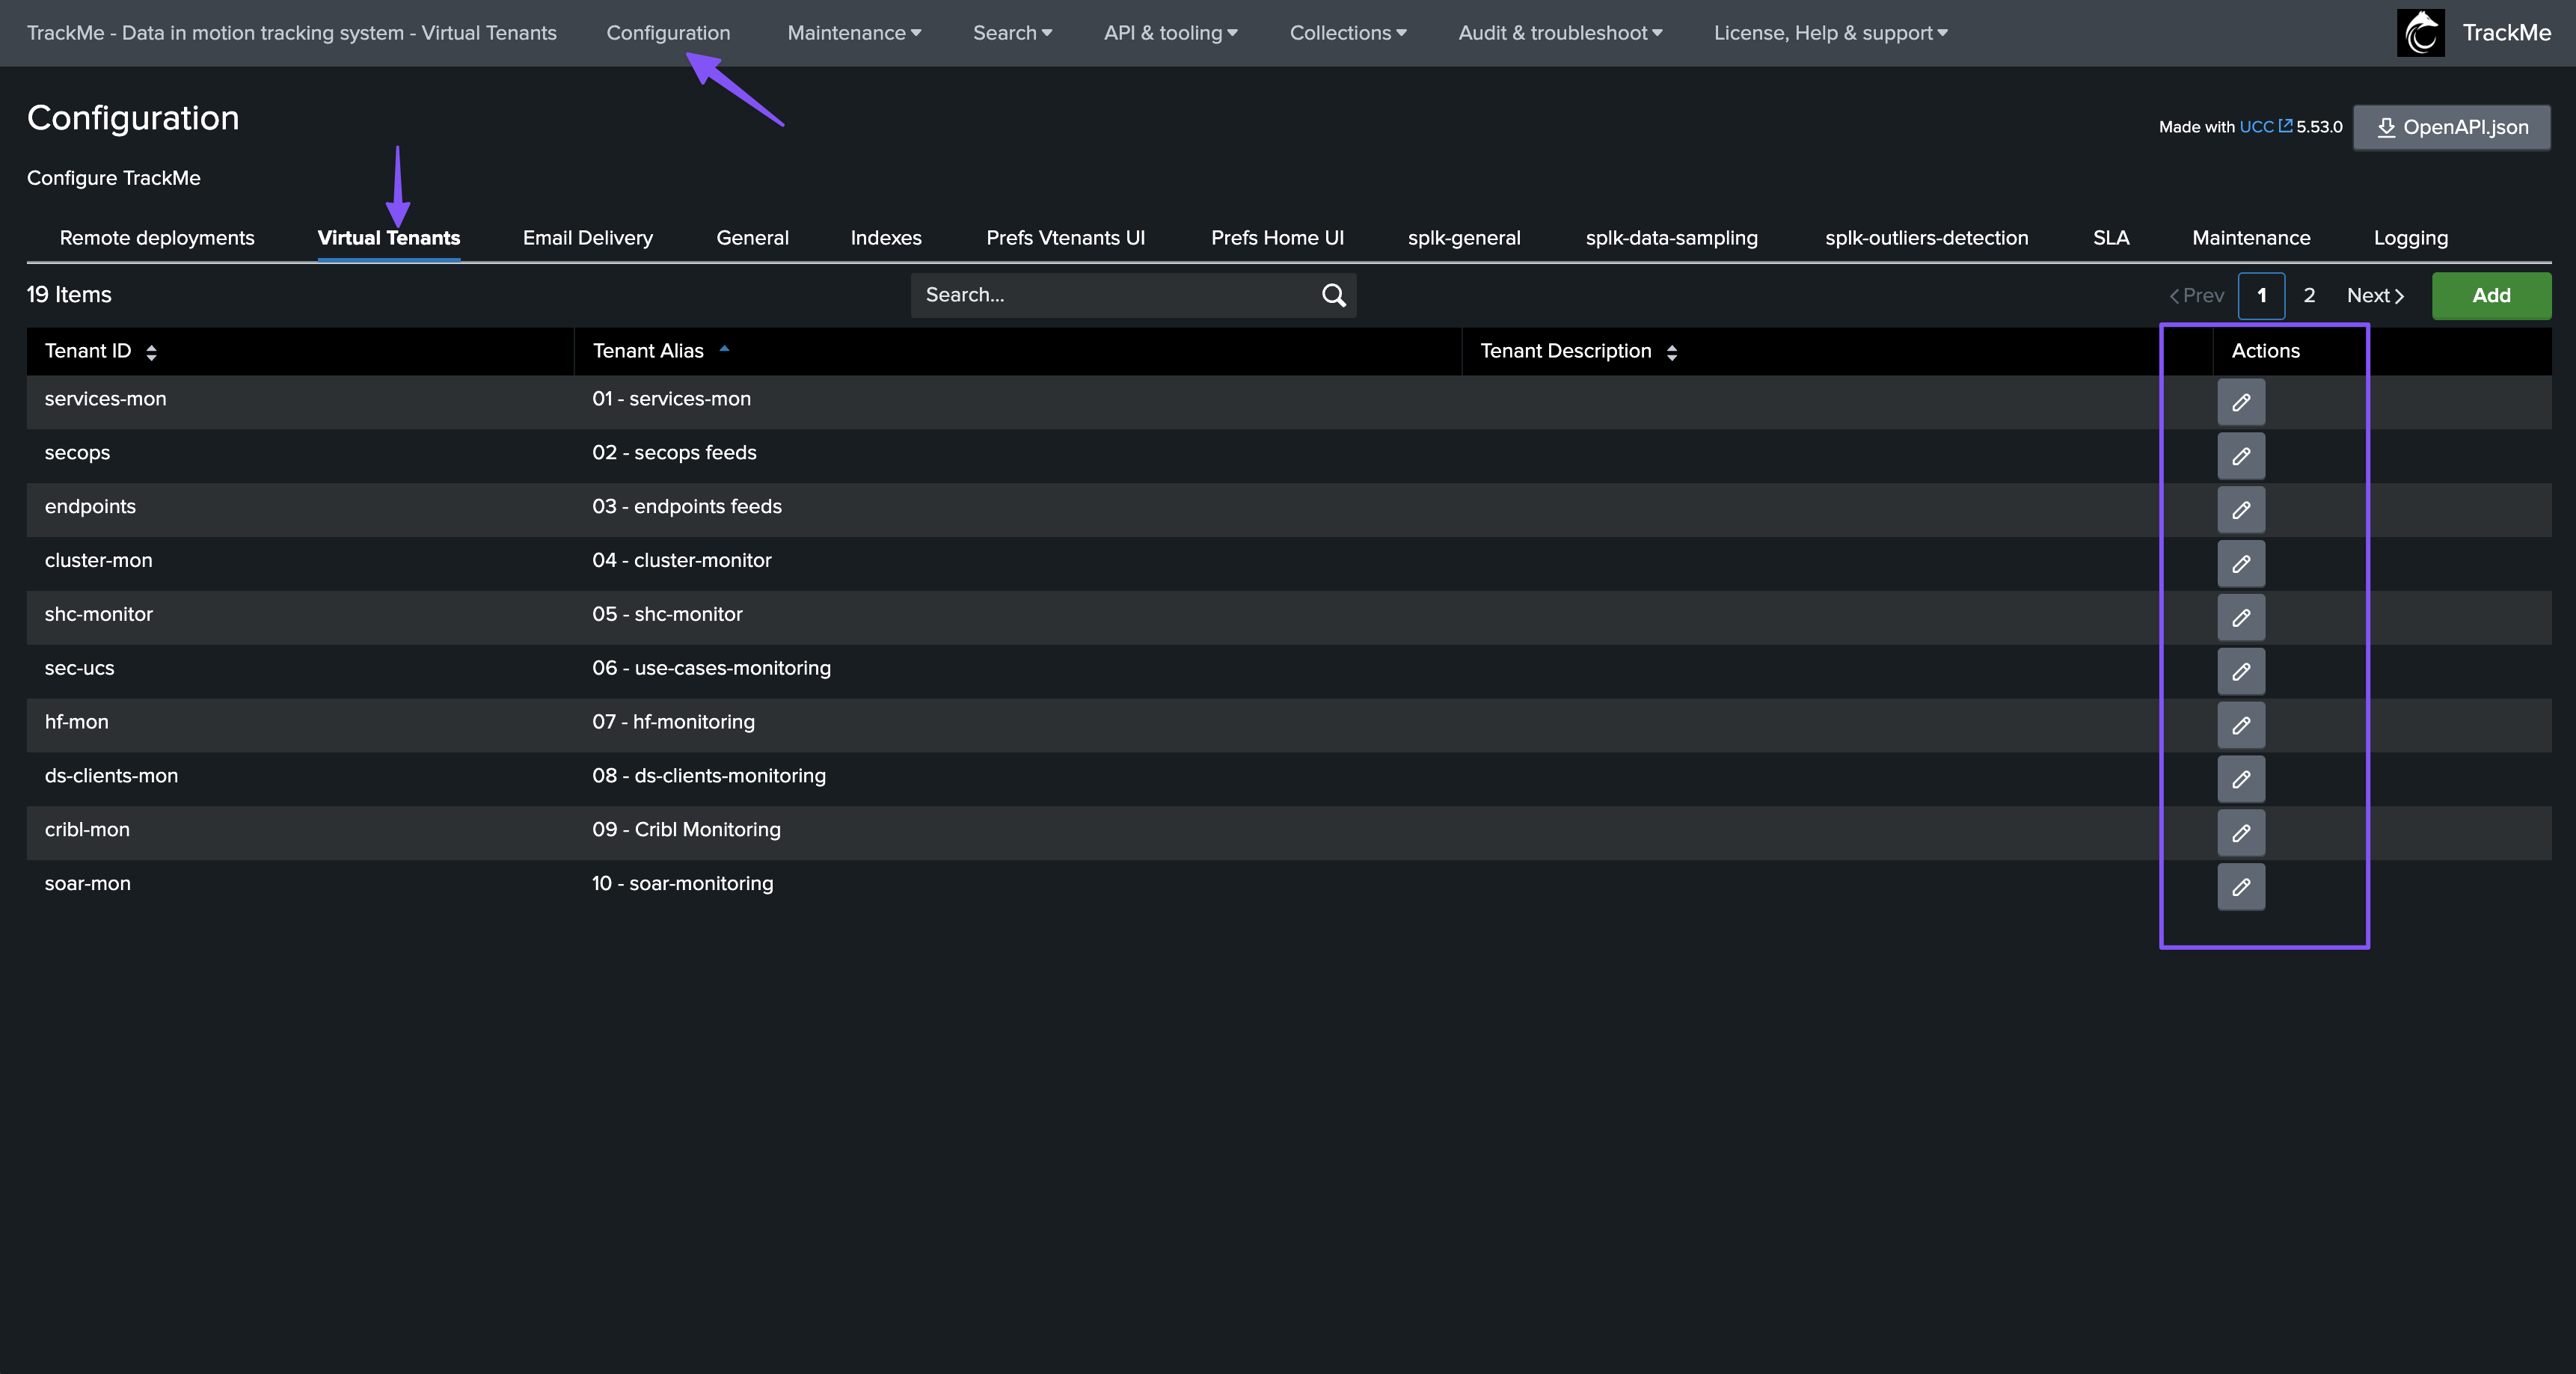Click the edit pencil for services-mon tenant
The height and width of the screenshot is (1374, 2576).
(2240, 402)
